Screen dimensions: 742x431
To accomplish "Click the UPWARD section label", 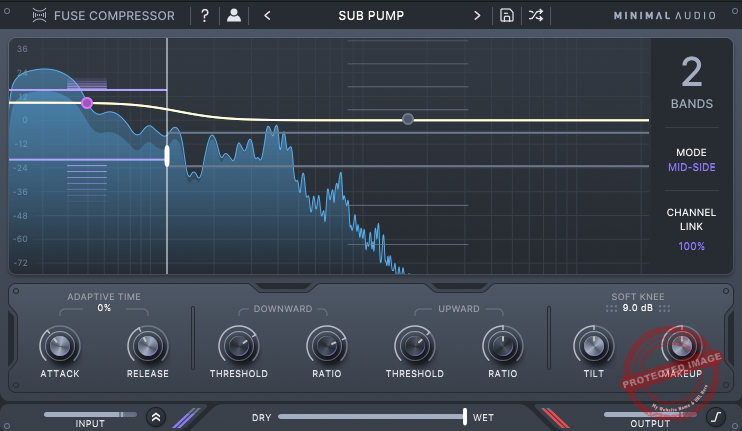I will point(459,309).
